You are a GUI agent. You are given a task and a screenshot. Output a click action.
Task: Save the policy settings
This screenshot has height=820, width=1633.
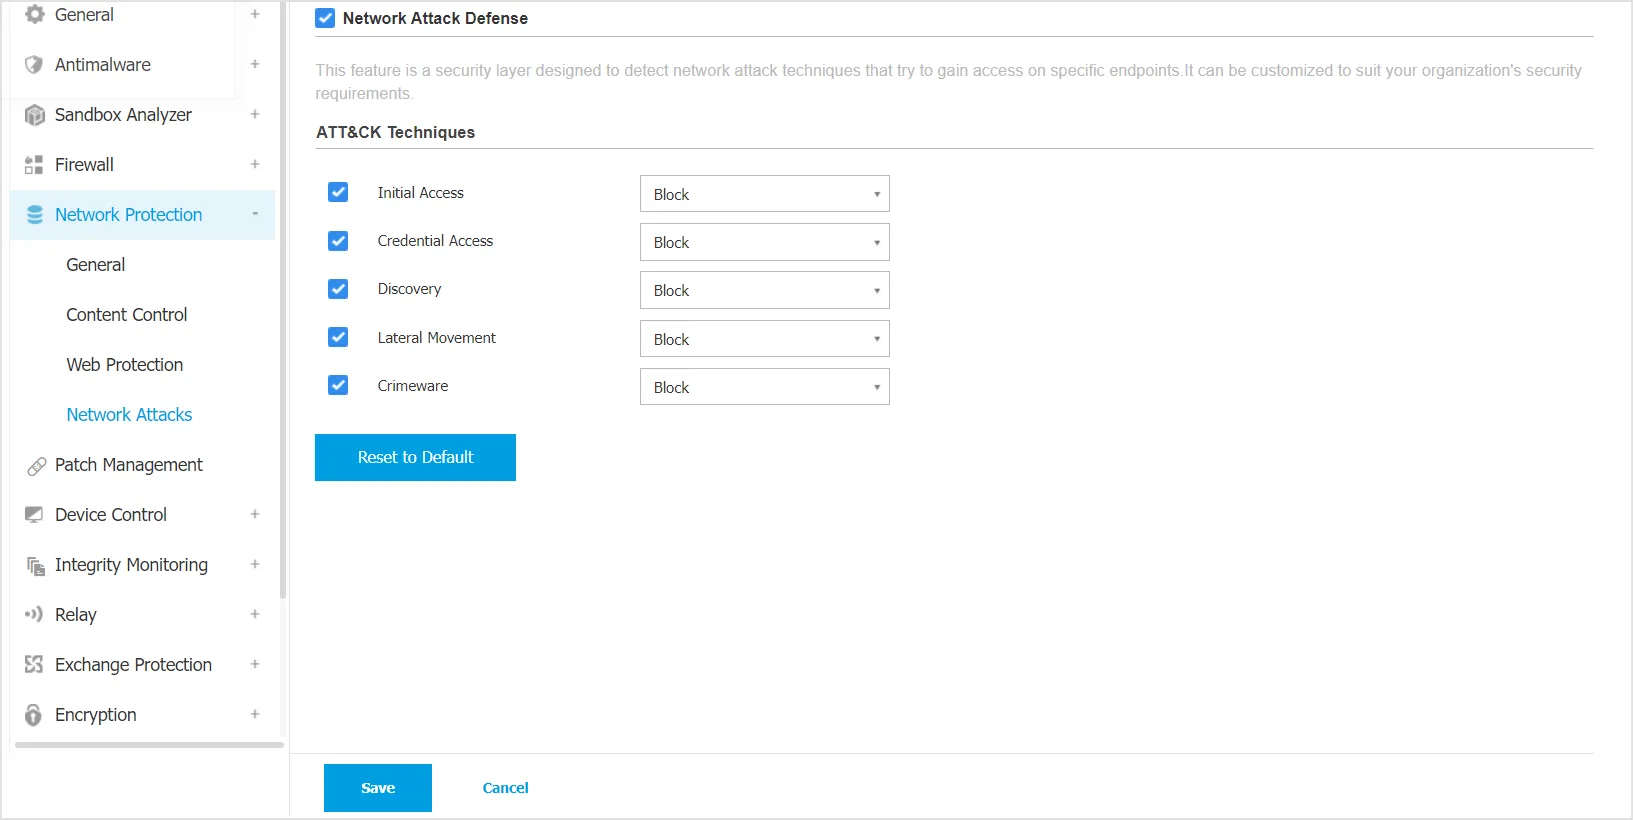(x=377, y=788)
